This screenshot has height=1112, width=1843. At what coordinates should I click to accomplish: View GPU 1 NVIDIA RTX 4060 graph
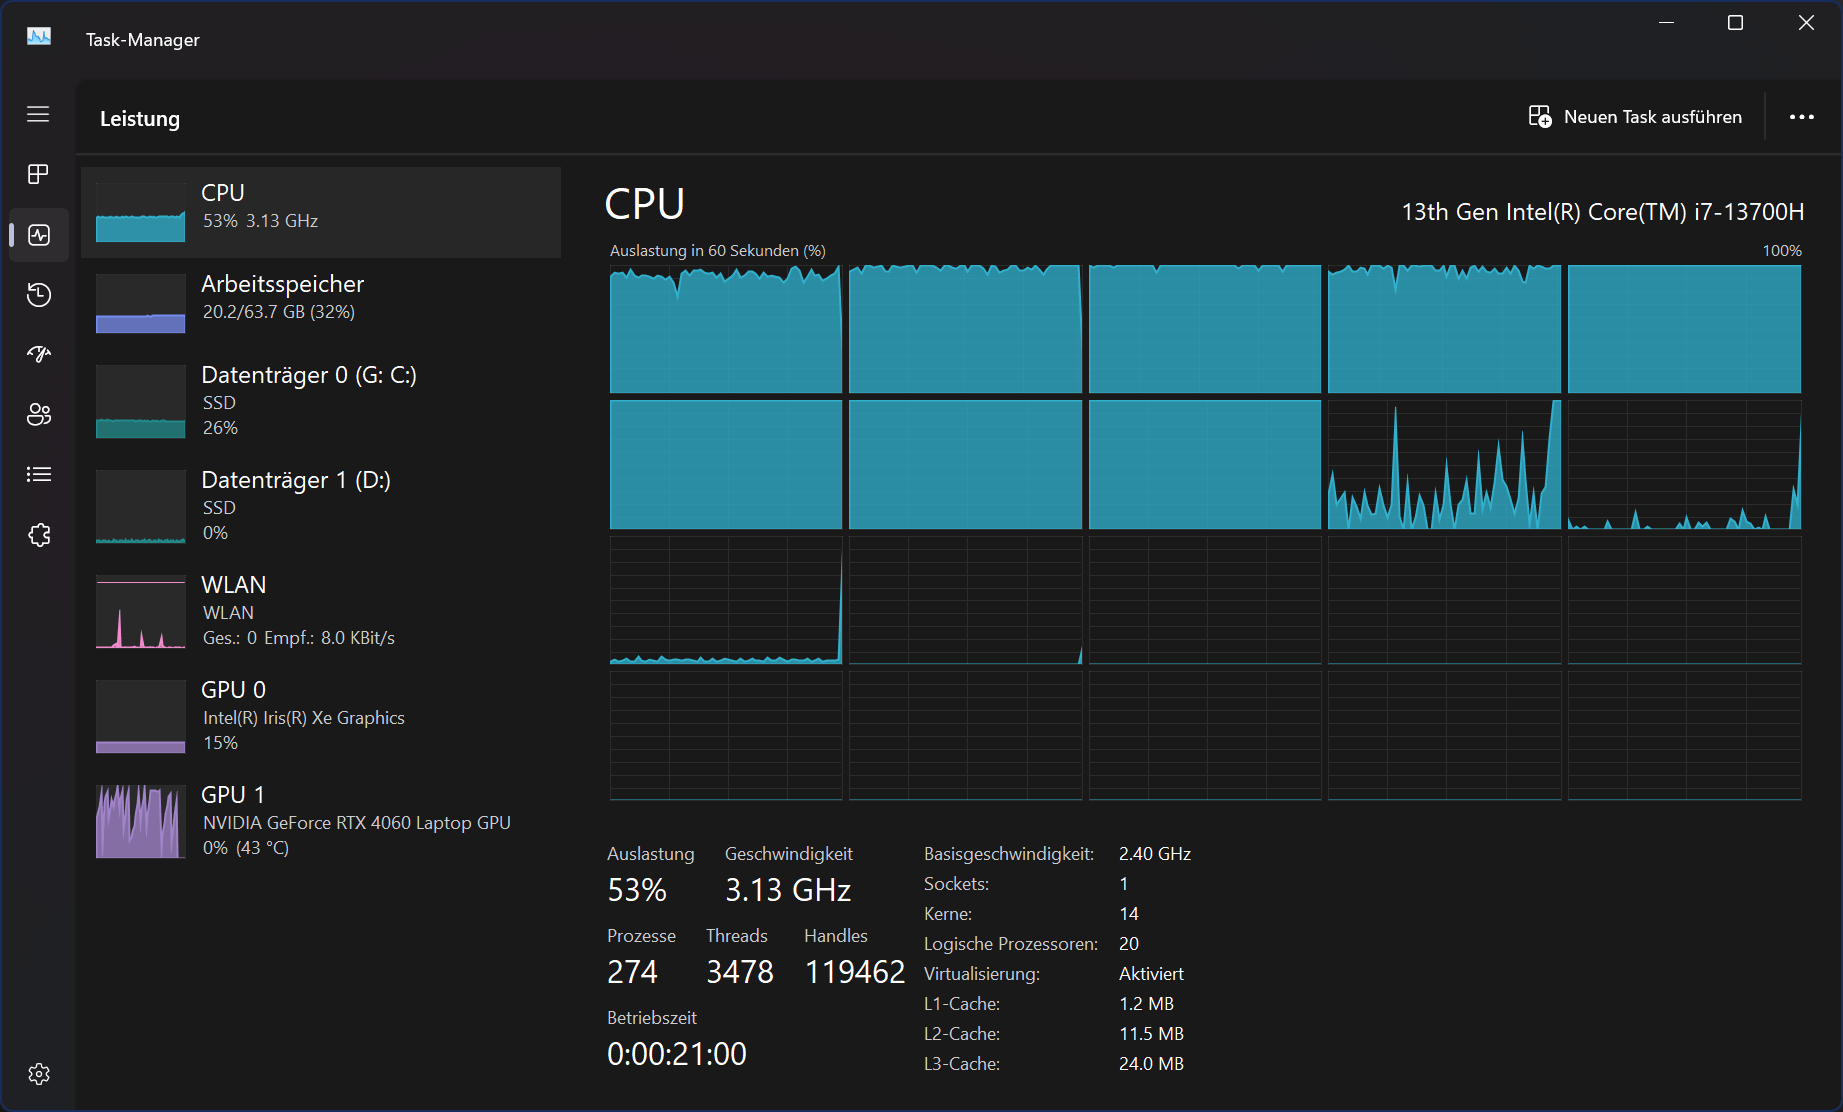tap(320, 820)
